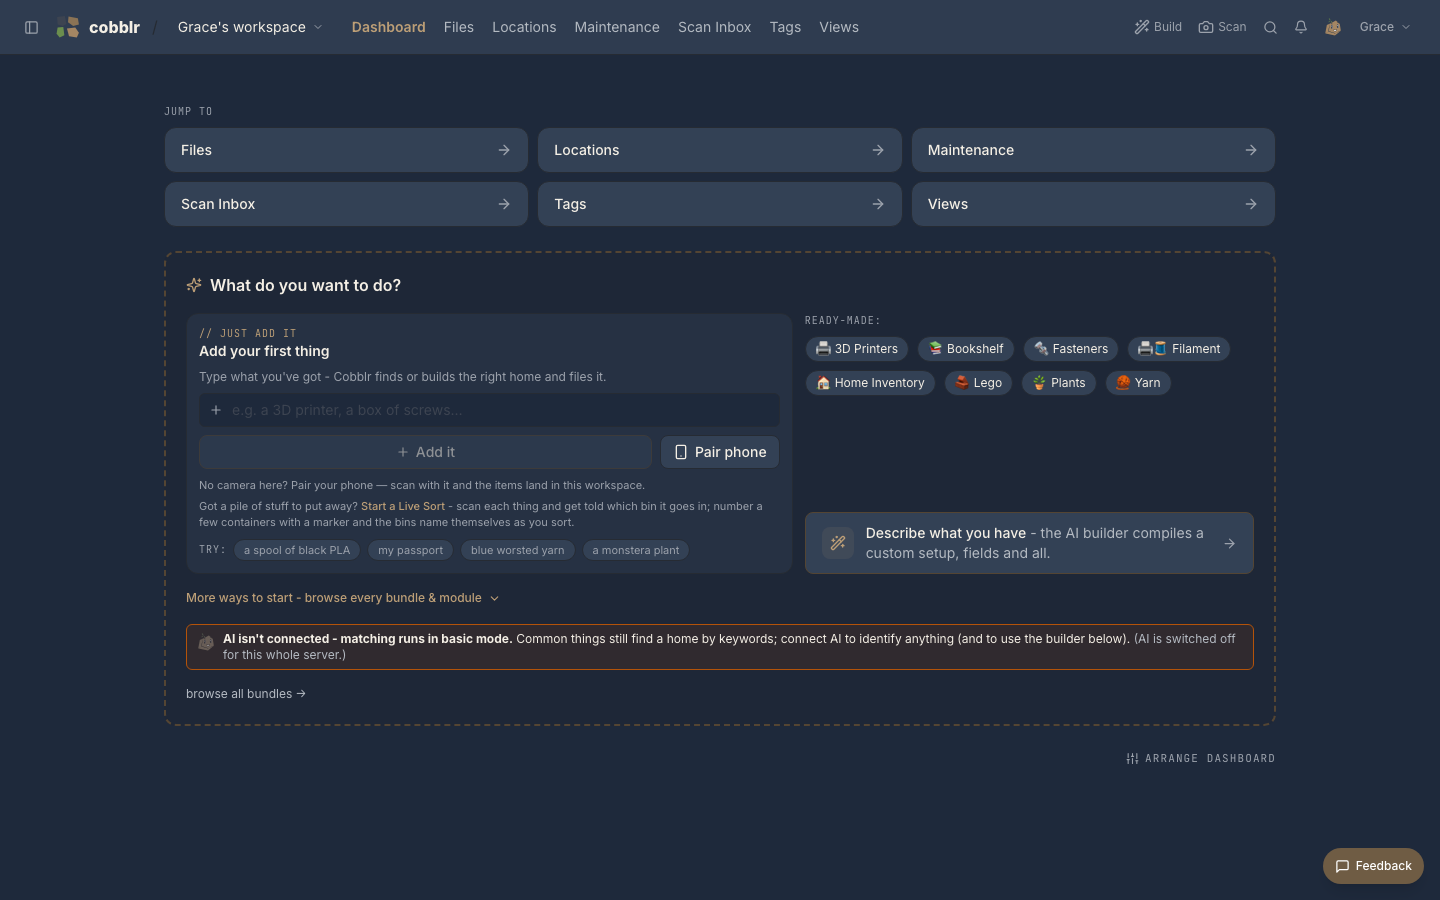1440x900 pixels.
Task: Click the arrow on Tags card
Action: tap(878, 204)
